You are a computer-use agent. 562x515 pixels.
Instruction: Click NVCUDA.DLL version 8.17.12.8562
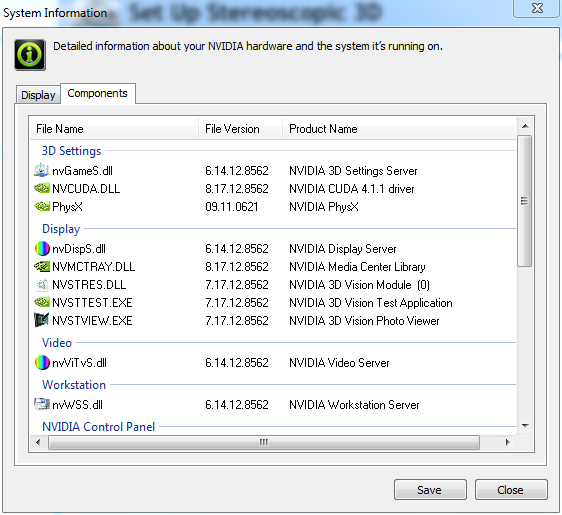tap(237, 189)
